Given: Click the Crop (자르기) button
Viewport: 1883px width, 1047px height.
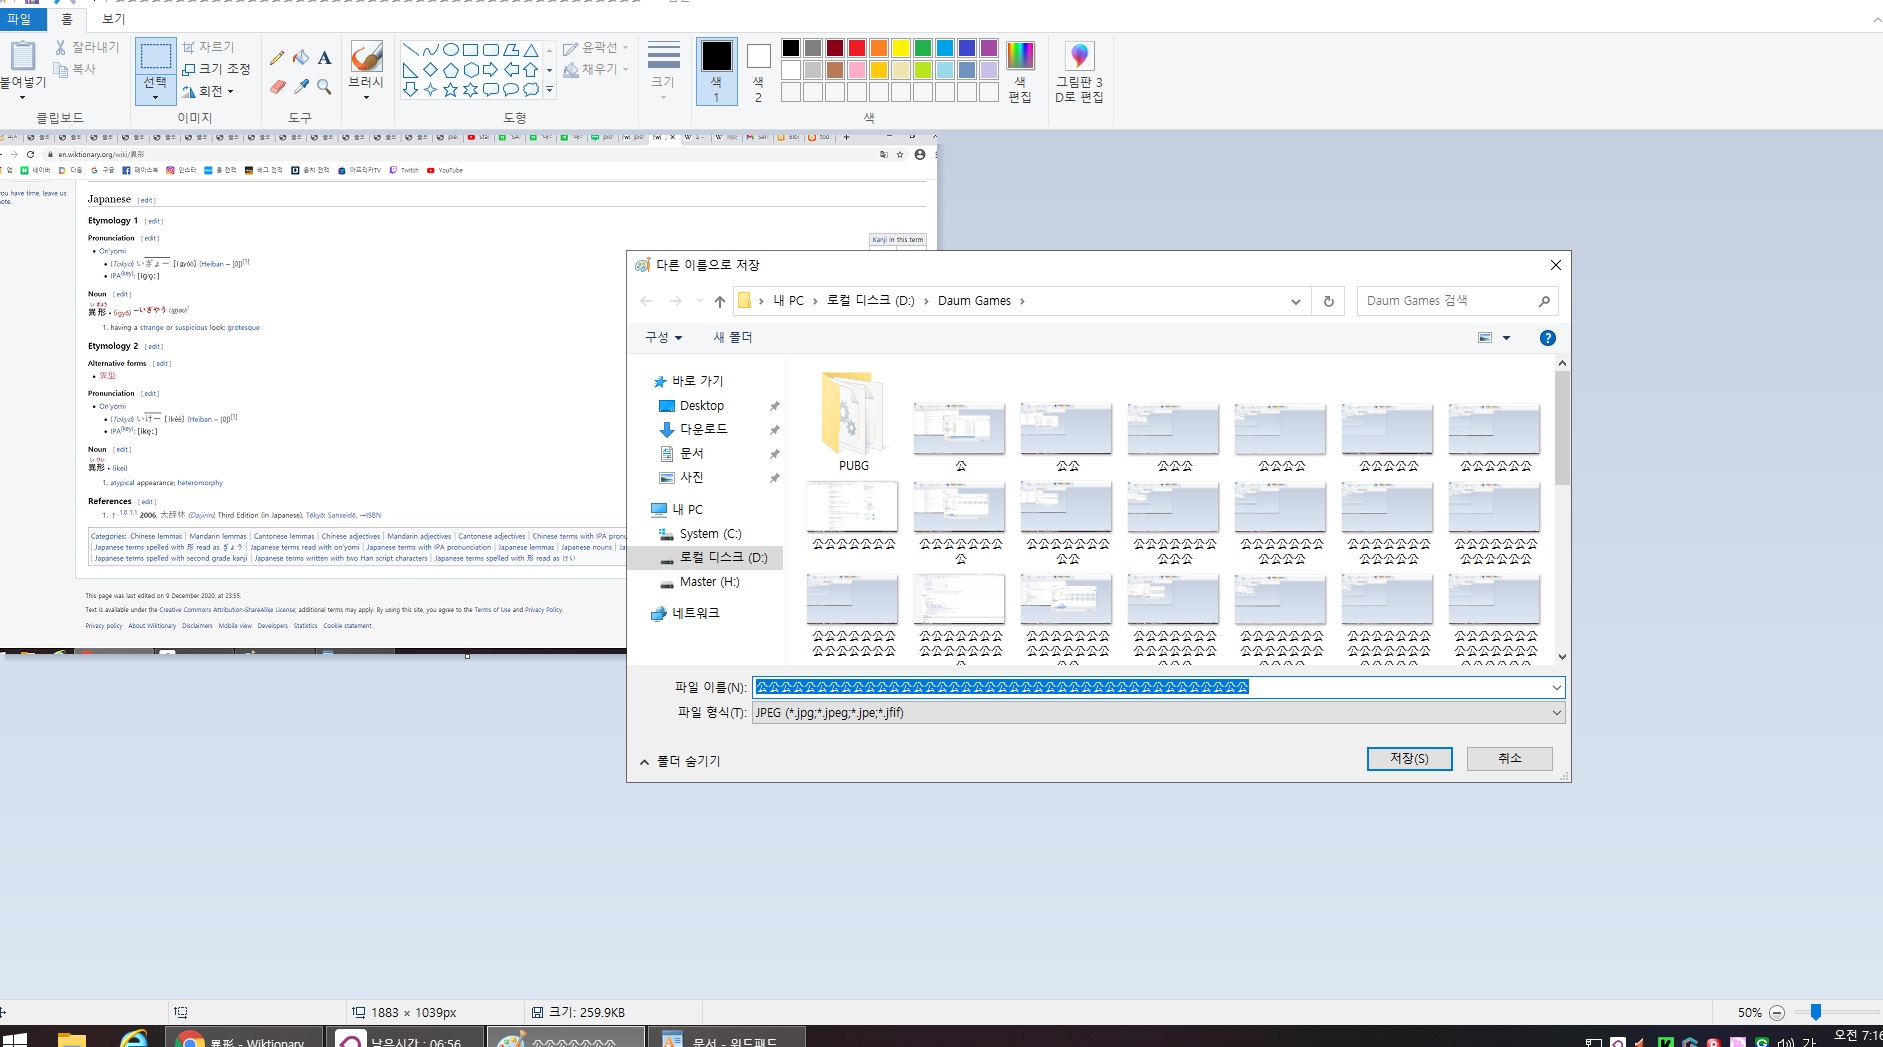Looking at the screenshot, I should 208,47.
